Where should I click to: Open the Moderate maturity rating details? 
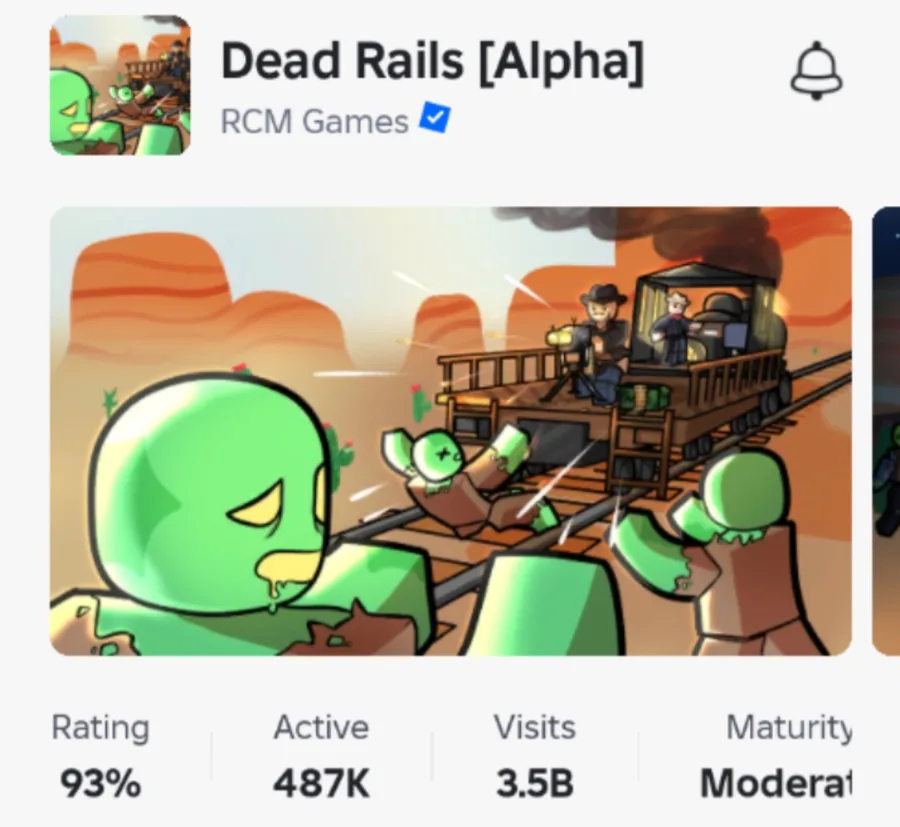pyautogui.click(x=776, y=783)
